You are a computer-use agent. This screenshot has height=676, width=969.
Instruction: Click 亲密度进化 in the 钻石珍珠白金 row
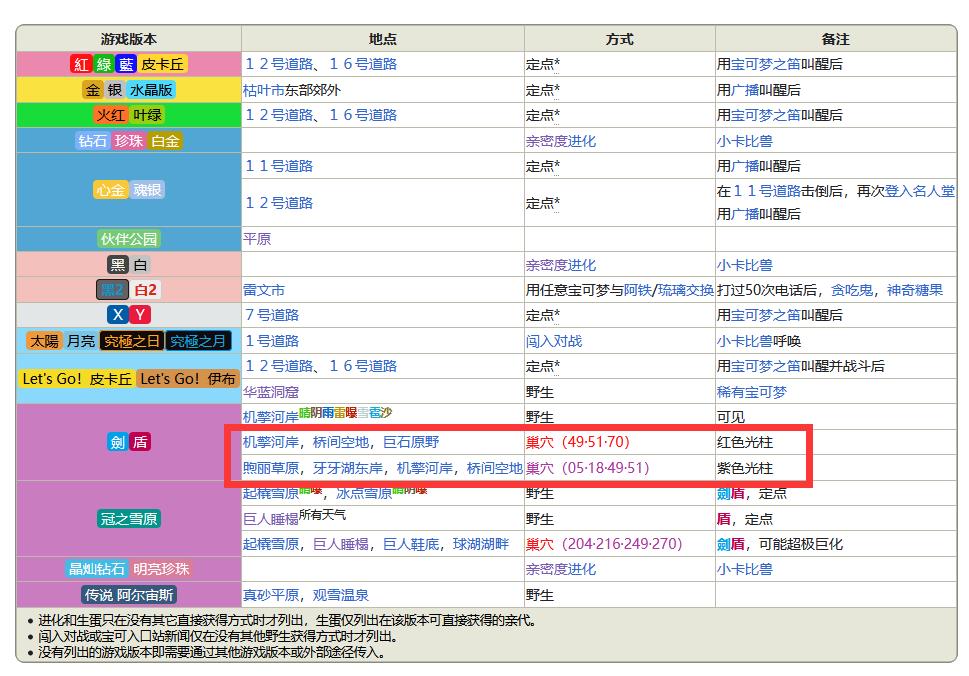(561, 141)
